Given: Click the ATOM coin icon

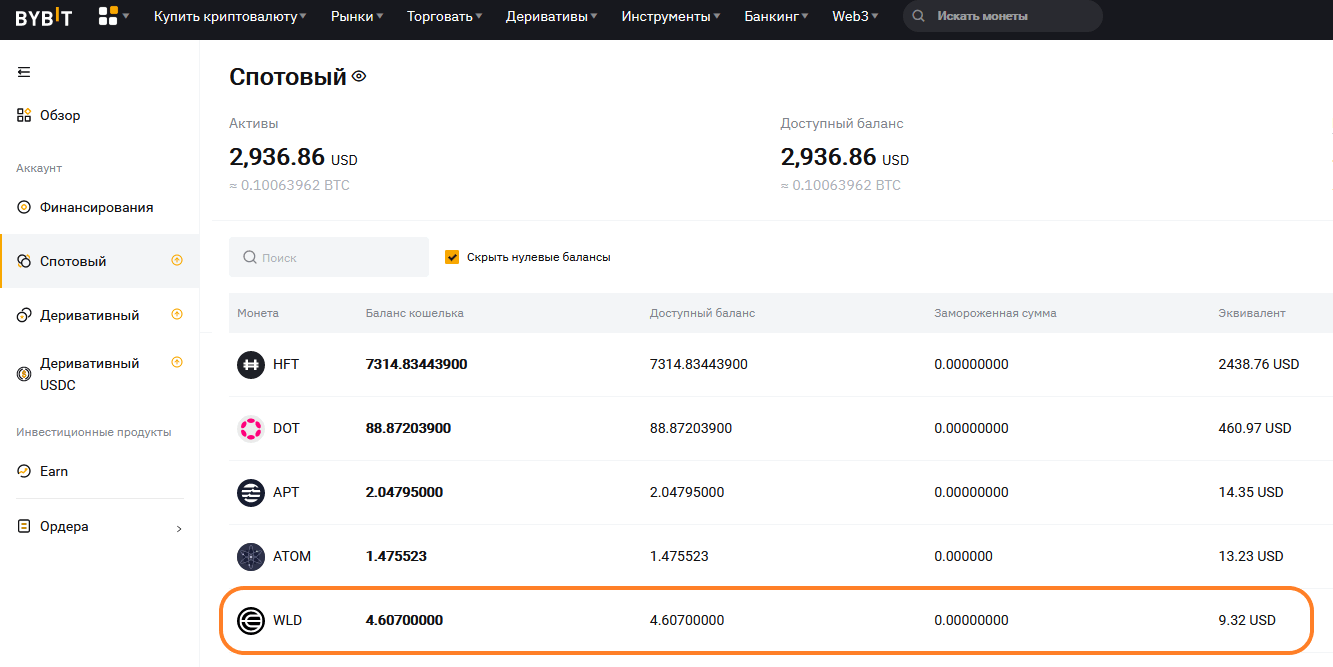Looking at the screenshot, I should click(x=251, y=556).
